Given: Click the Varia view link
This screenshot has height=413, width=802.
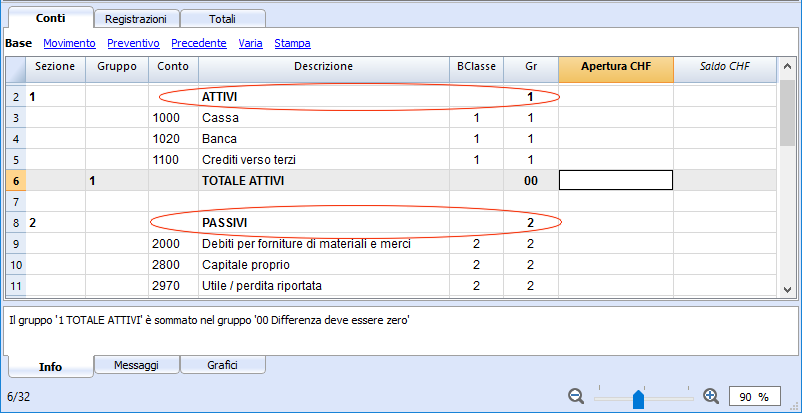Looking at the screenshot, I should [x=251, y=44].
